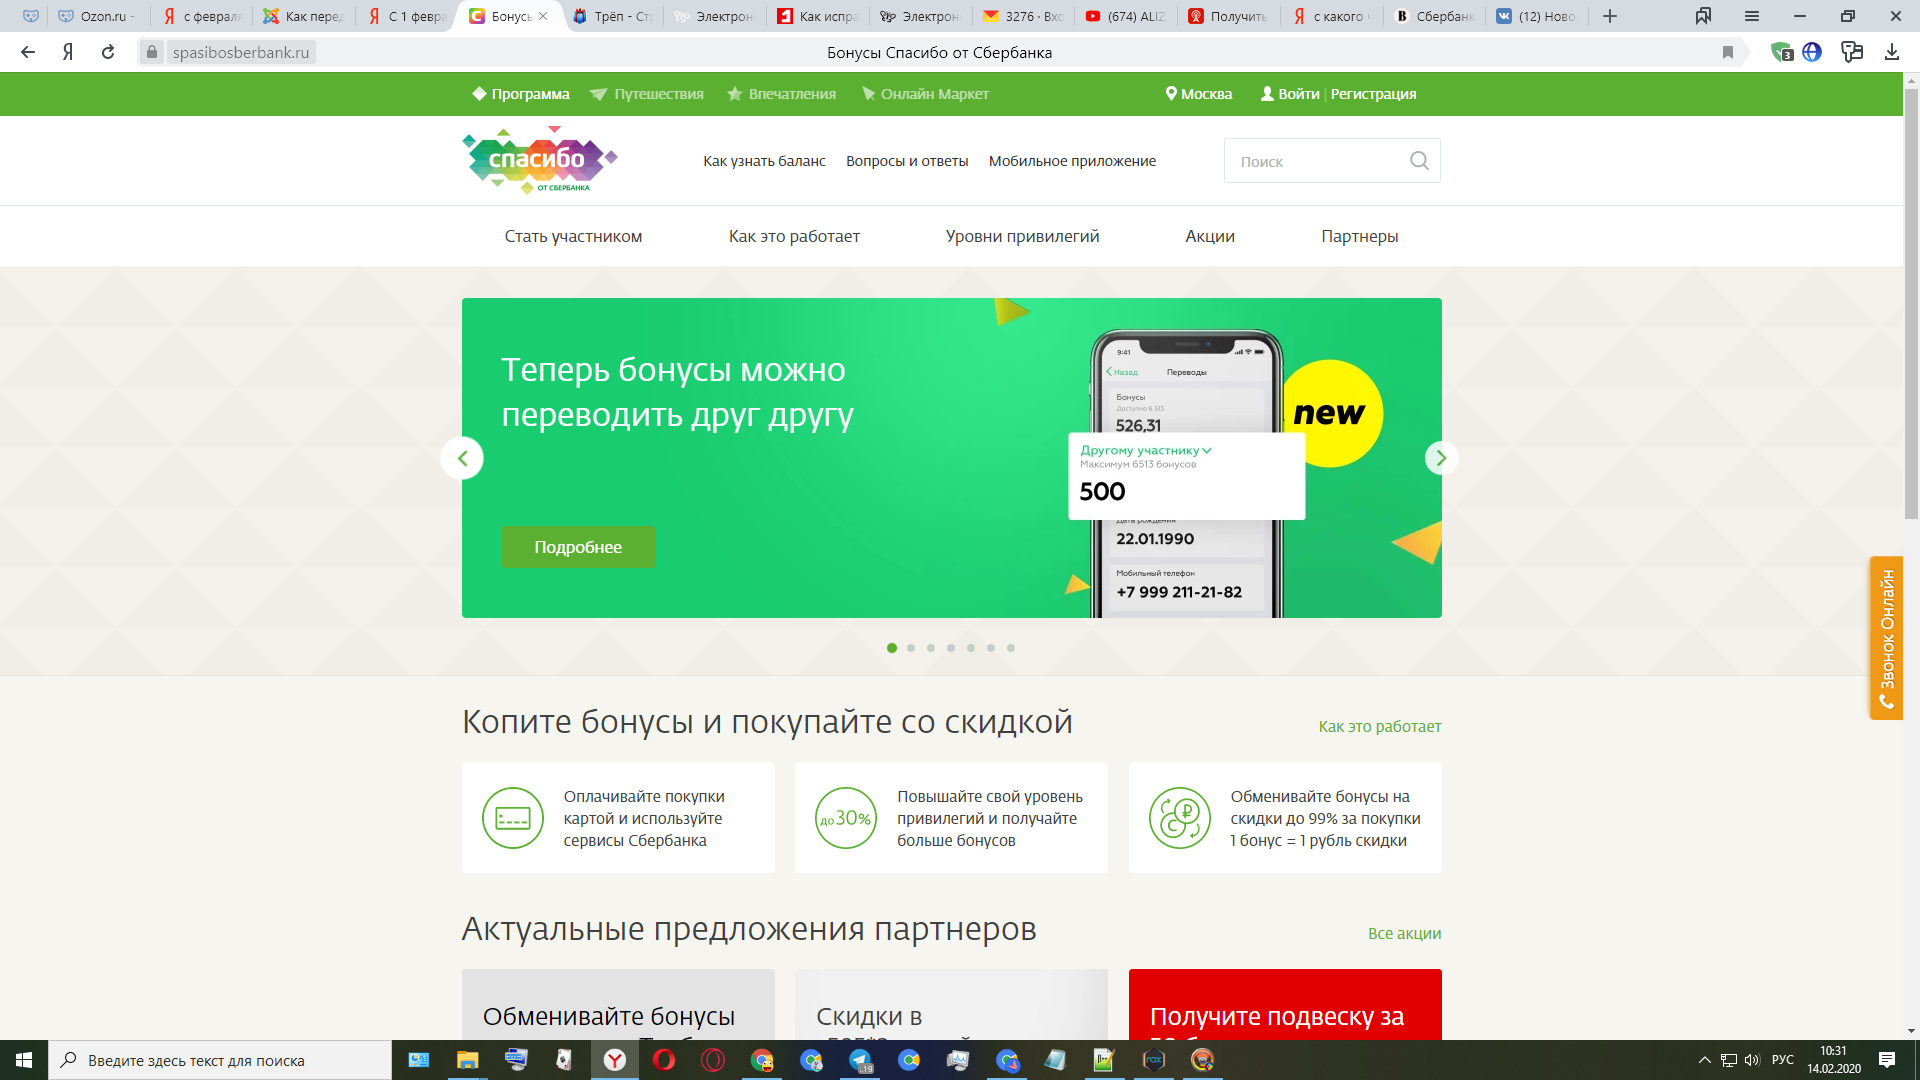Show previous banner slide with left arrow
The image size is (1920, 1080).
pyautogui.click(x=462, y=458)
